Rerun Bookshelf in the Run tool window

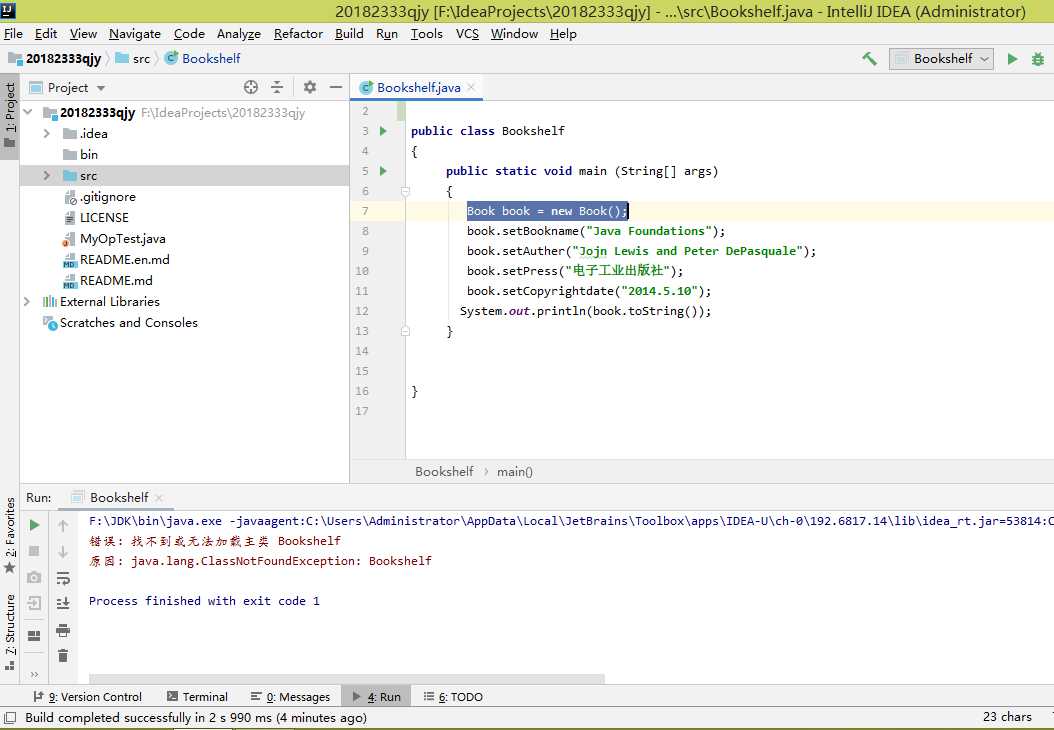coord(34,526)
